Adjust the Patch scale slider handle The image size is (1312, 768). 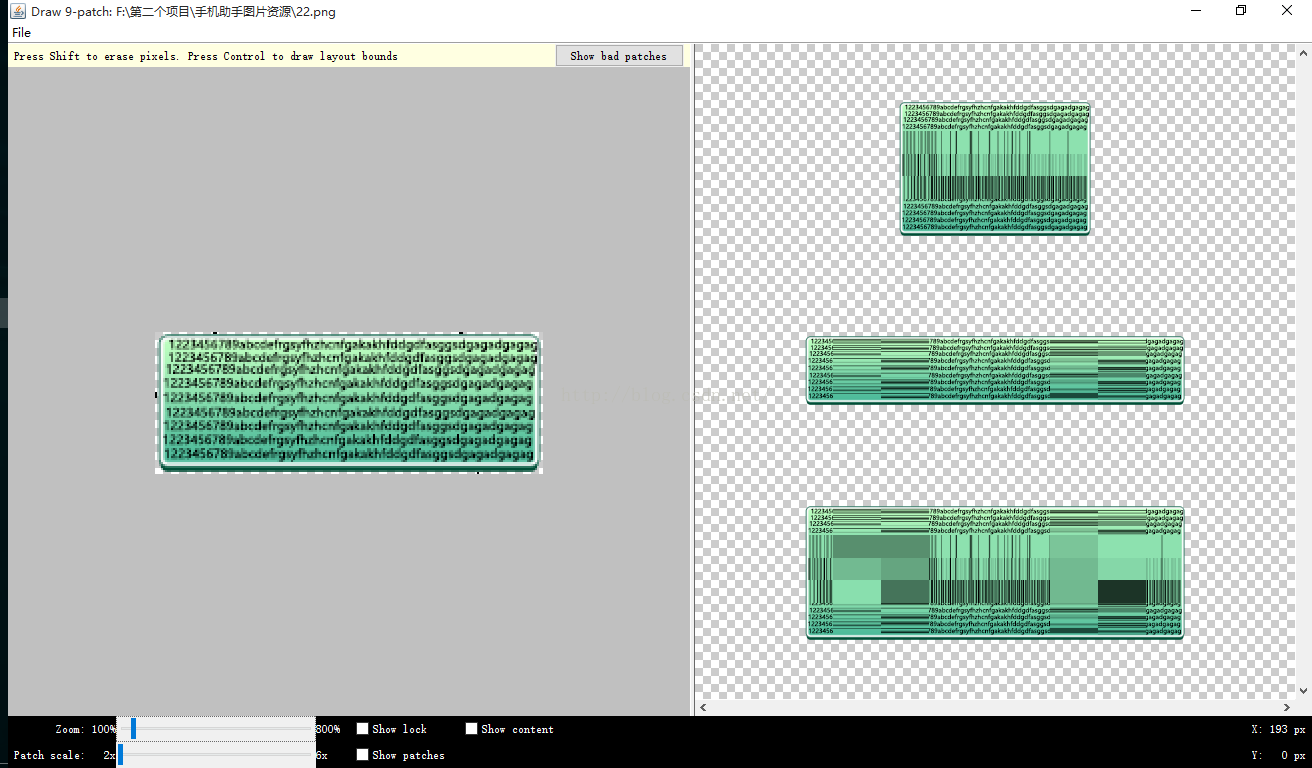pyautogui.click(x=120, y=755)
